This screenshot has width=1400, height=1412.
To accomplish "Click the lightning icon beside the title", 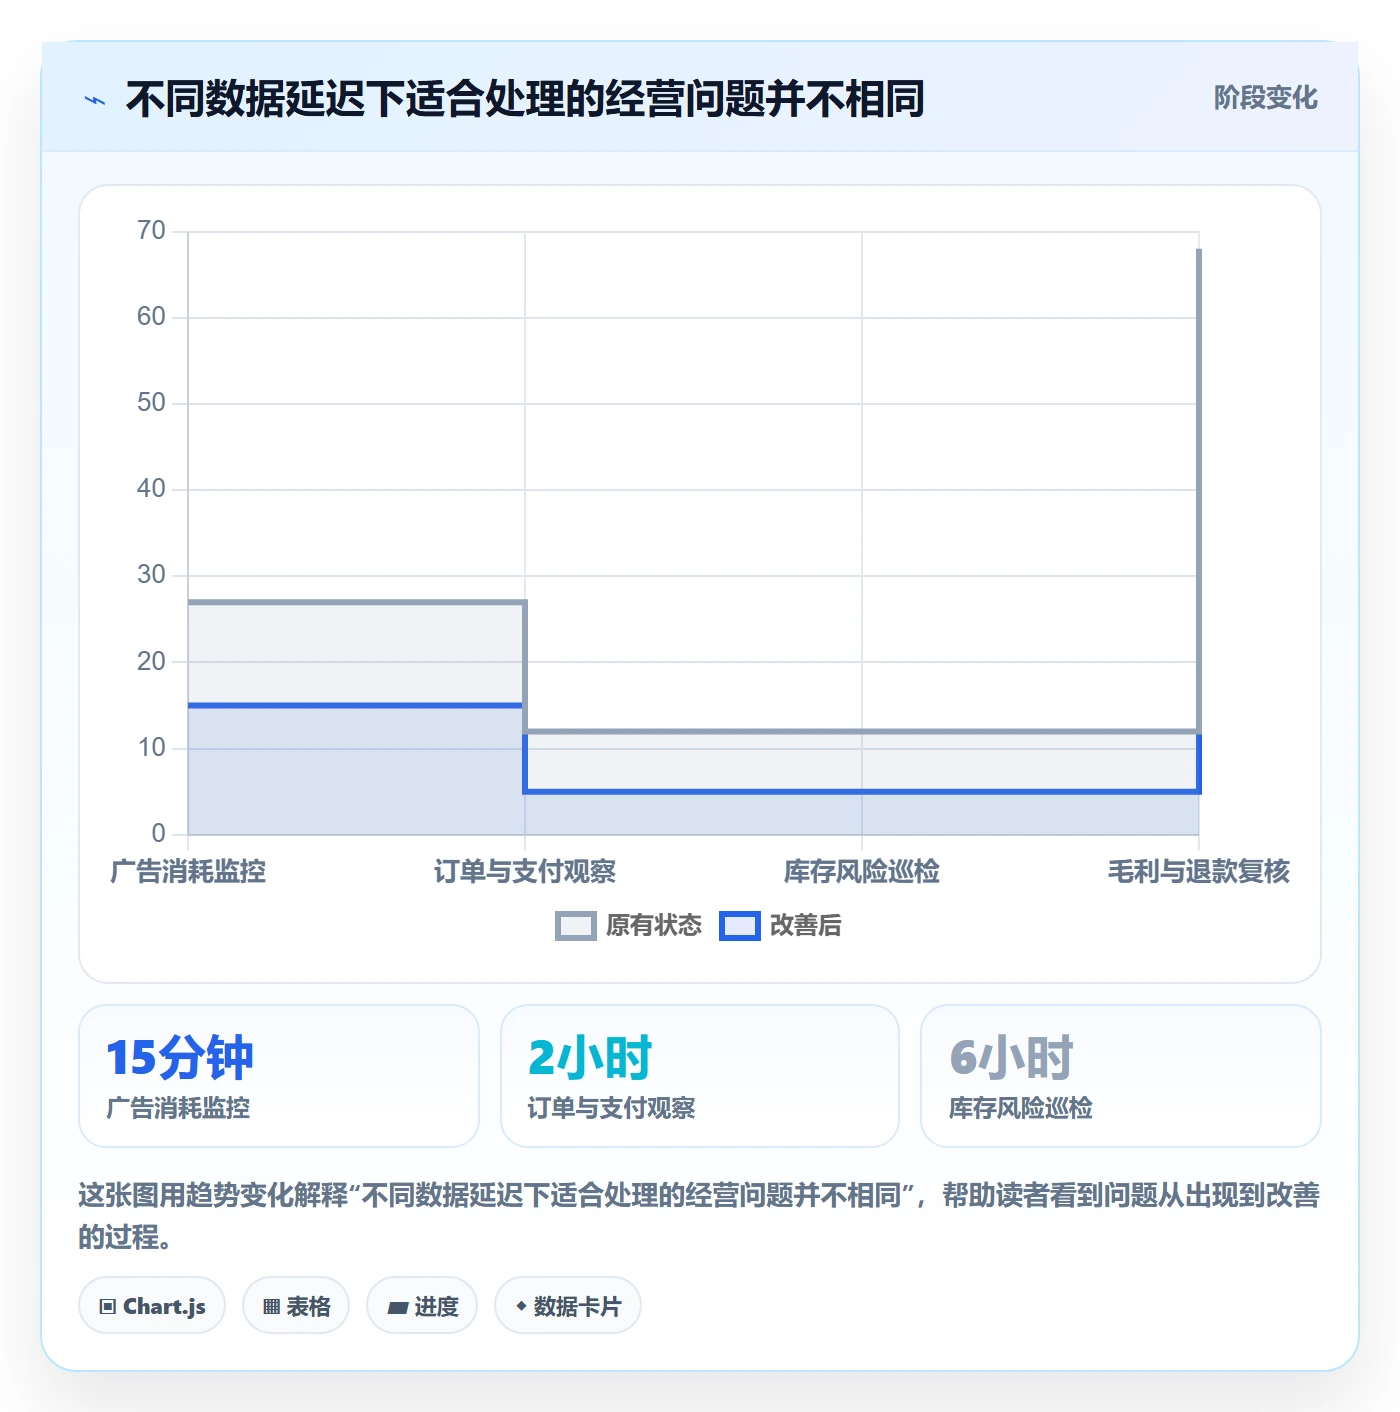I will 95,100.
